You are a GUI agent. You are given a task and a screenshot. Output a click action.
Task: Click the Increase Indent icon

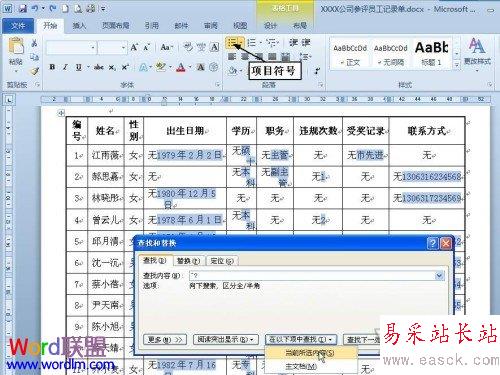click(x=306, y=43)
